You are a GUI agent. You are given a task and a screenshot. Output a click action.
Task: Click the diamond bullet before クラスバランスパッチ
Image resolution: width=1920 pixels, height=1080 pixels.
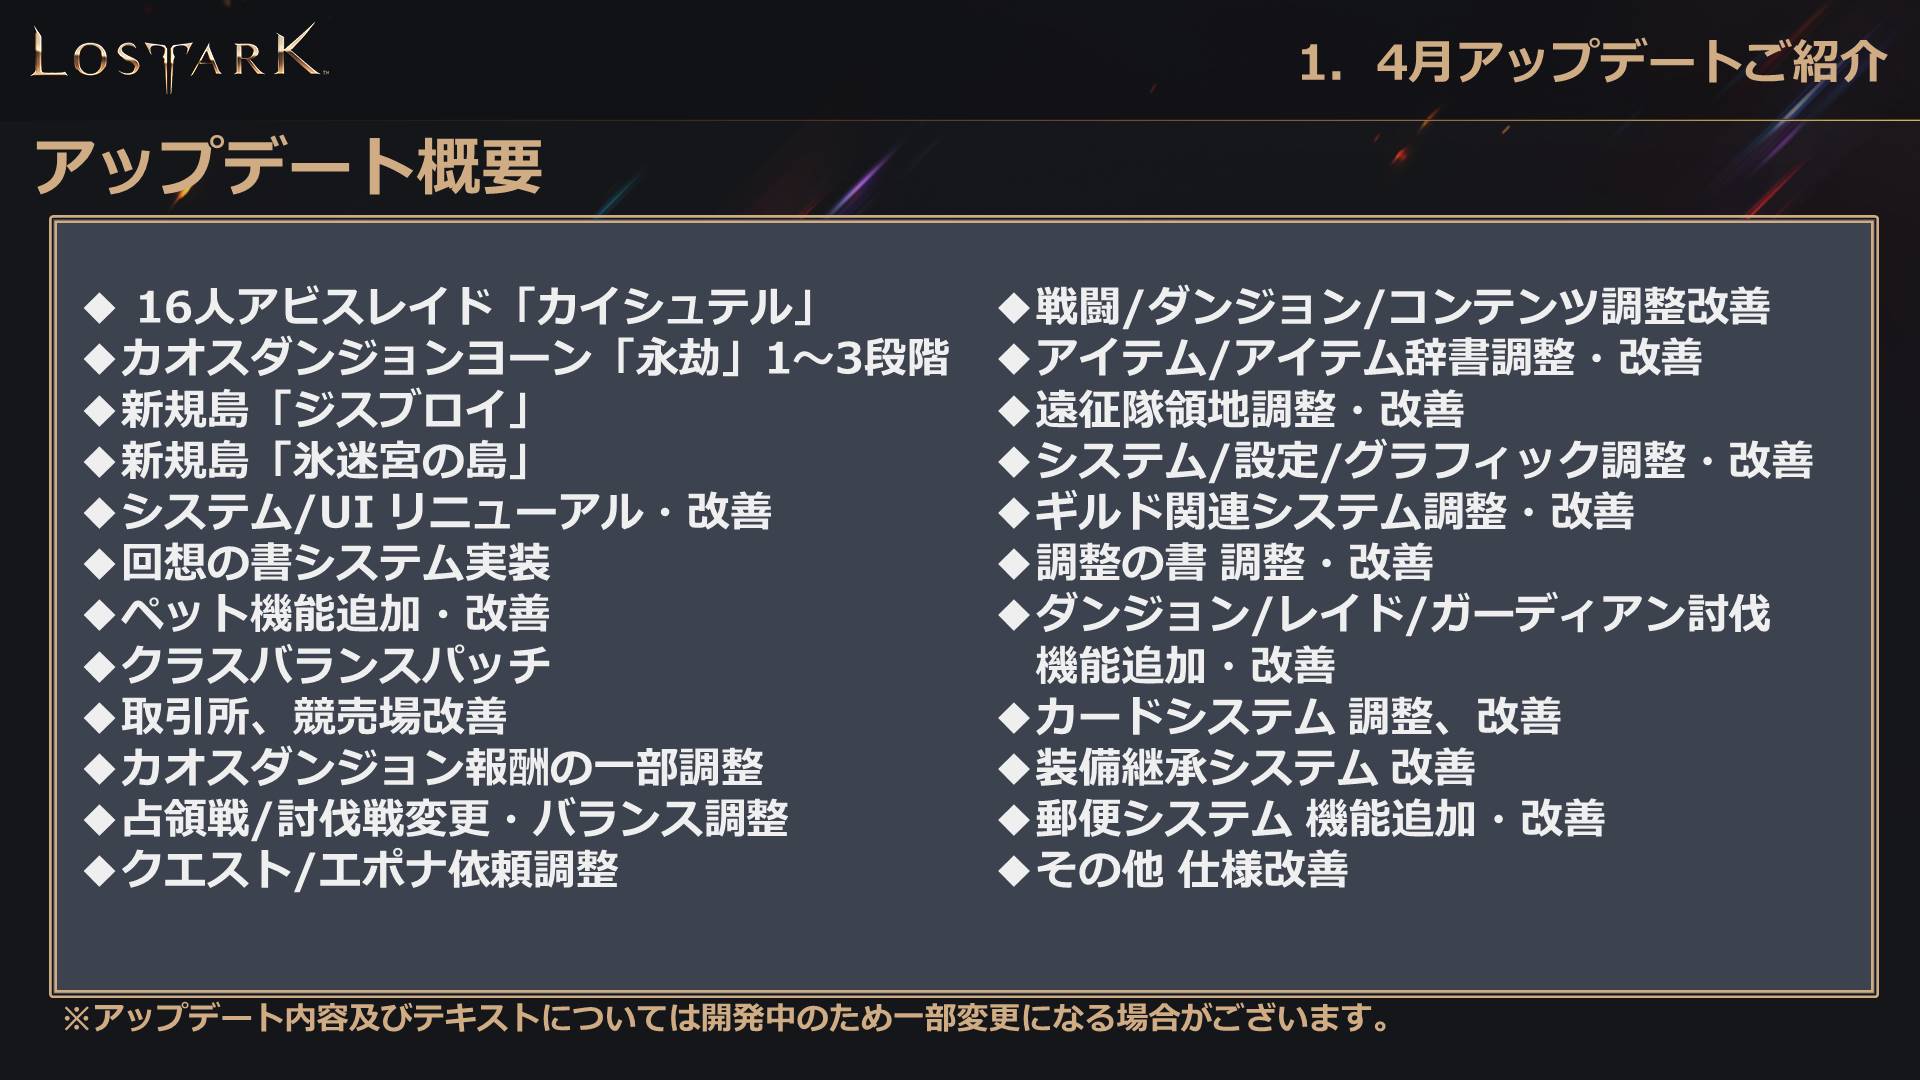coord(101,666)
